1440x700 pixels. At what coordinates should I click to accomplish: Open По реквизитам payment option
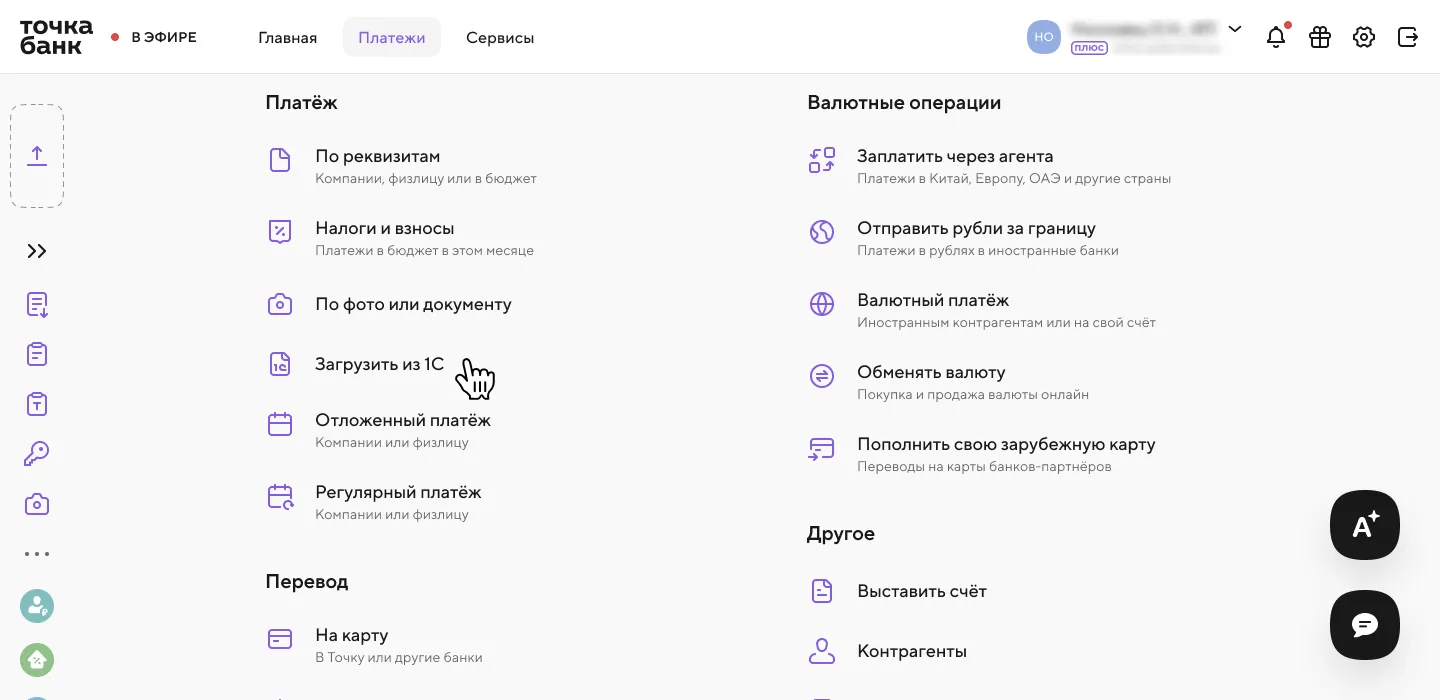[x=378, y=157]
